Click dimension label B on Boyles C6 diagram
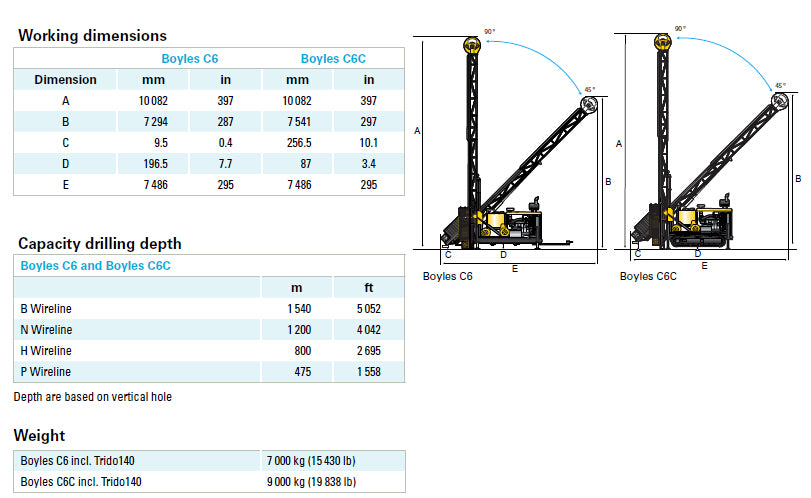811x498 pixels. (608, 182)
